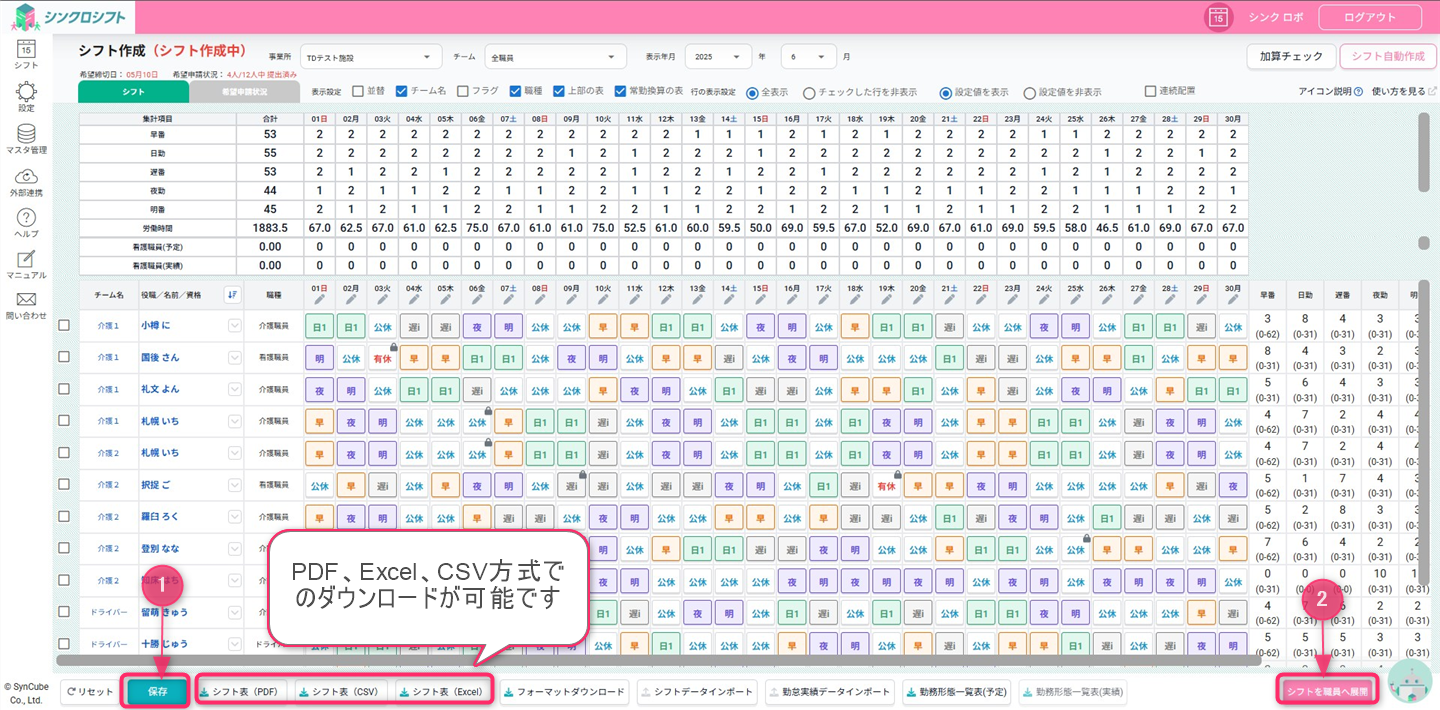Click the edit pencil under 20金 column
Viewport: 1440px width, 710px height.
pos(918,298)
